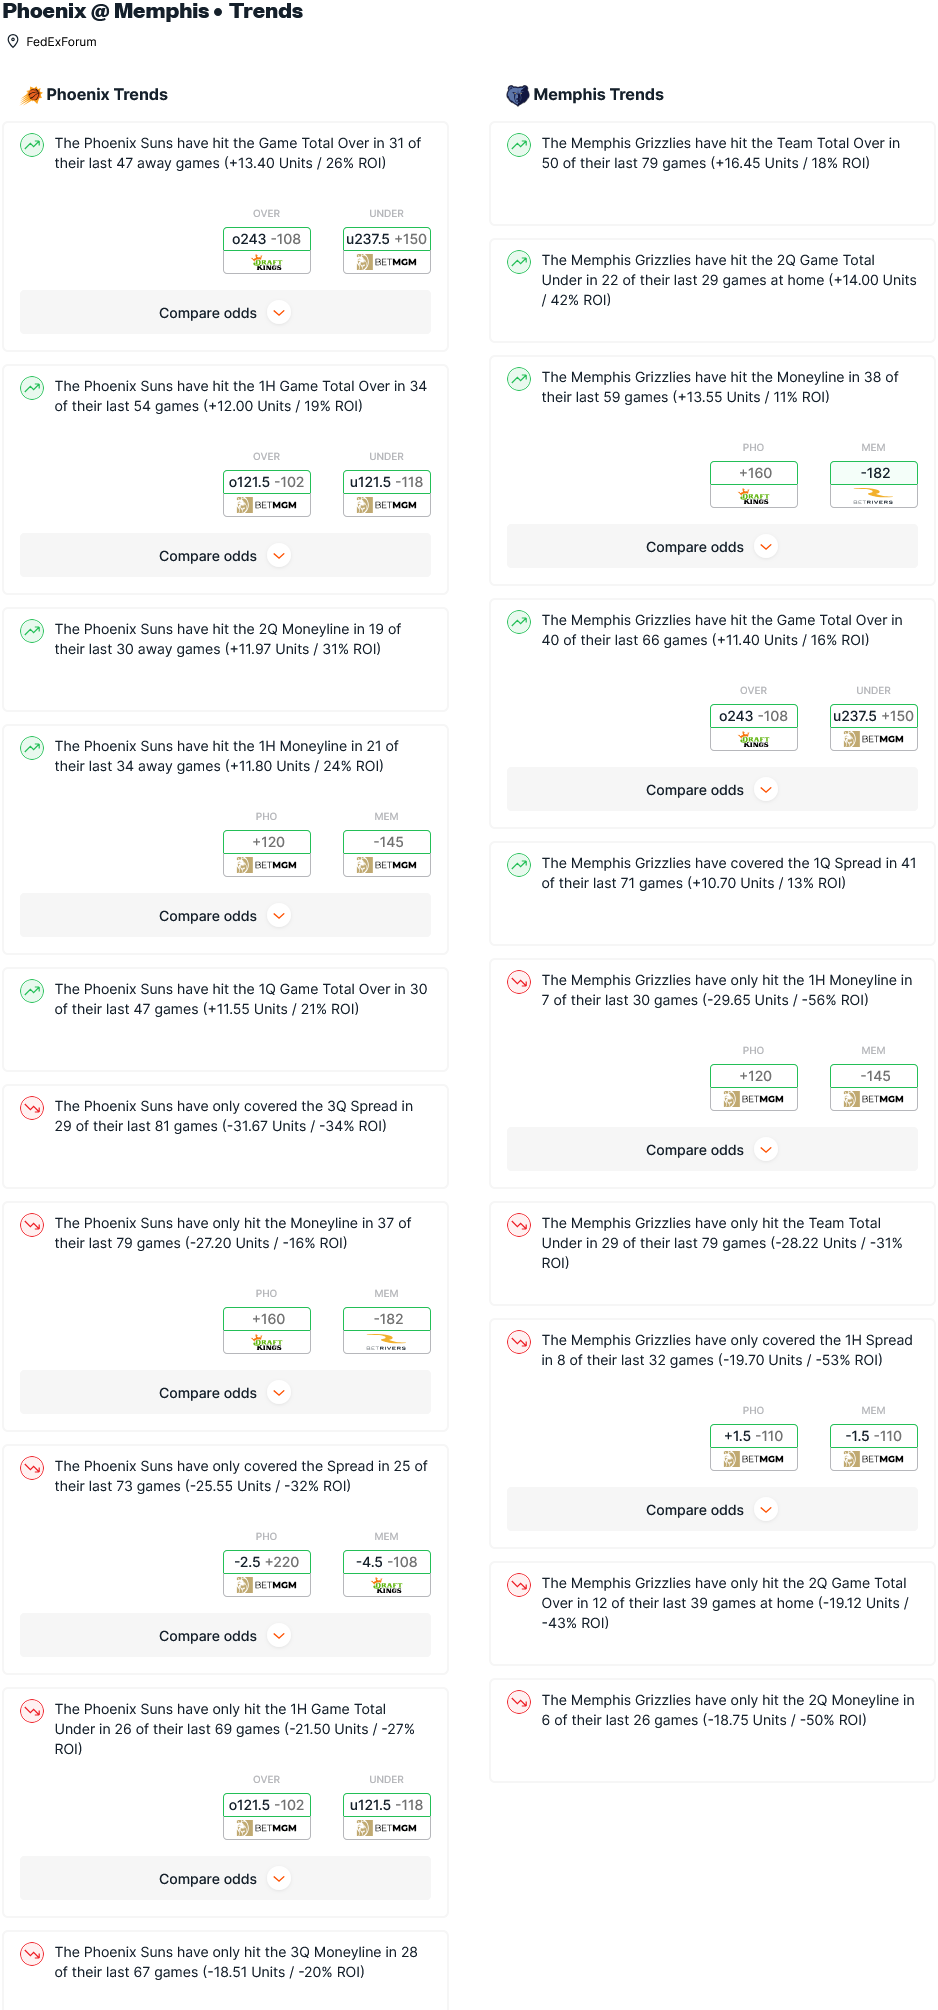Click the FedExForum venue link
938x2010 pixels.
point(61,42)
